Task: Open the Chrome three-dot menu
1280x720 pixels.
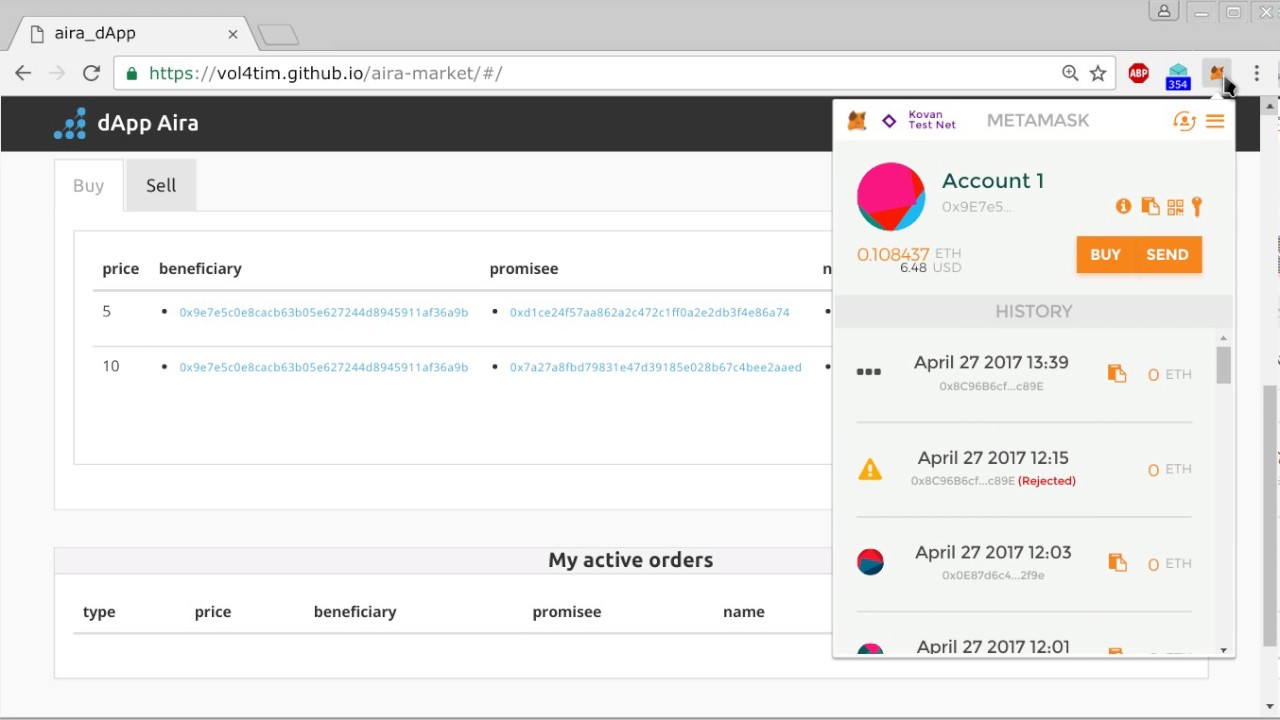Action: pos(1256,73)
